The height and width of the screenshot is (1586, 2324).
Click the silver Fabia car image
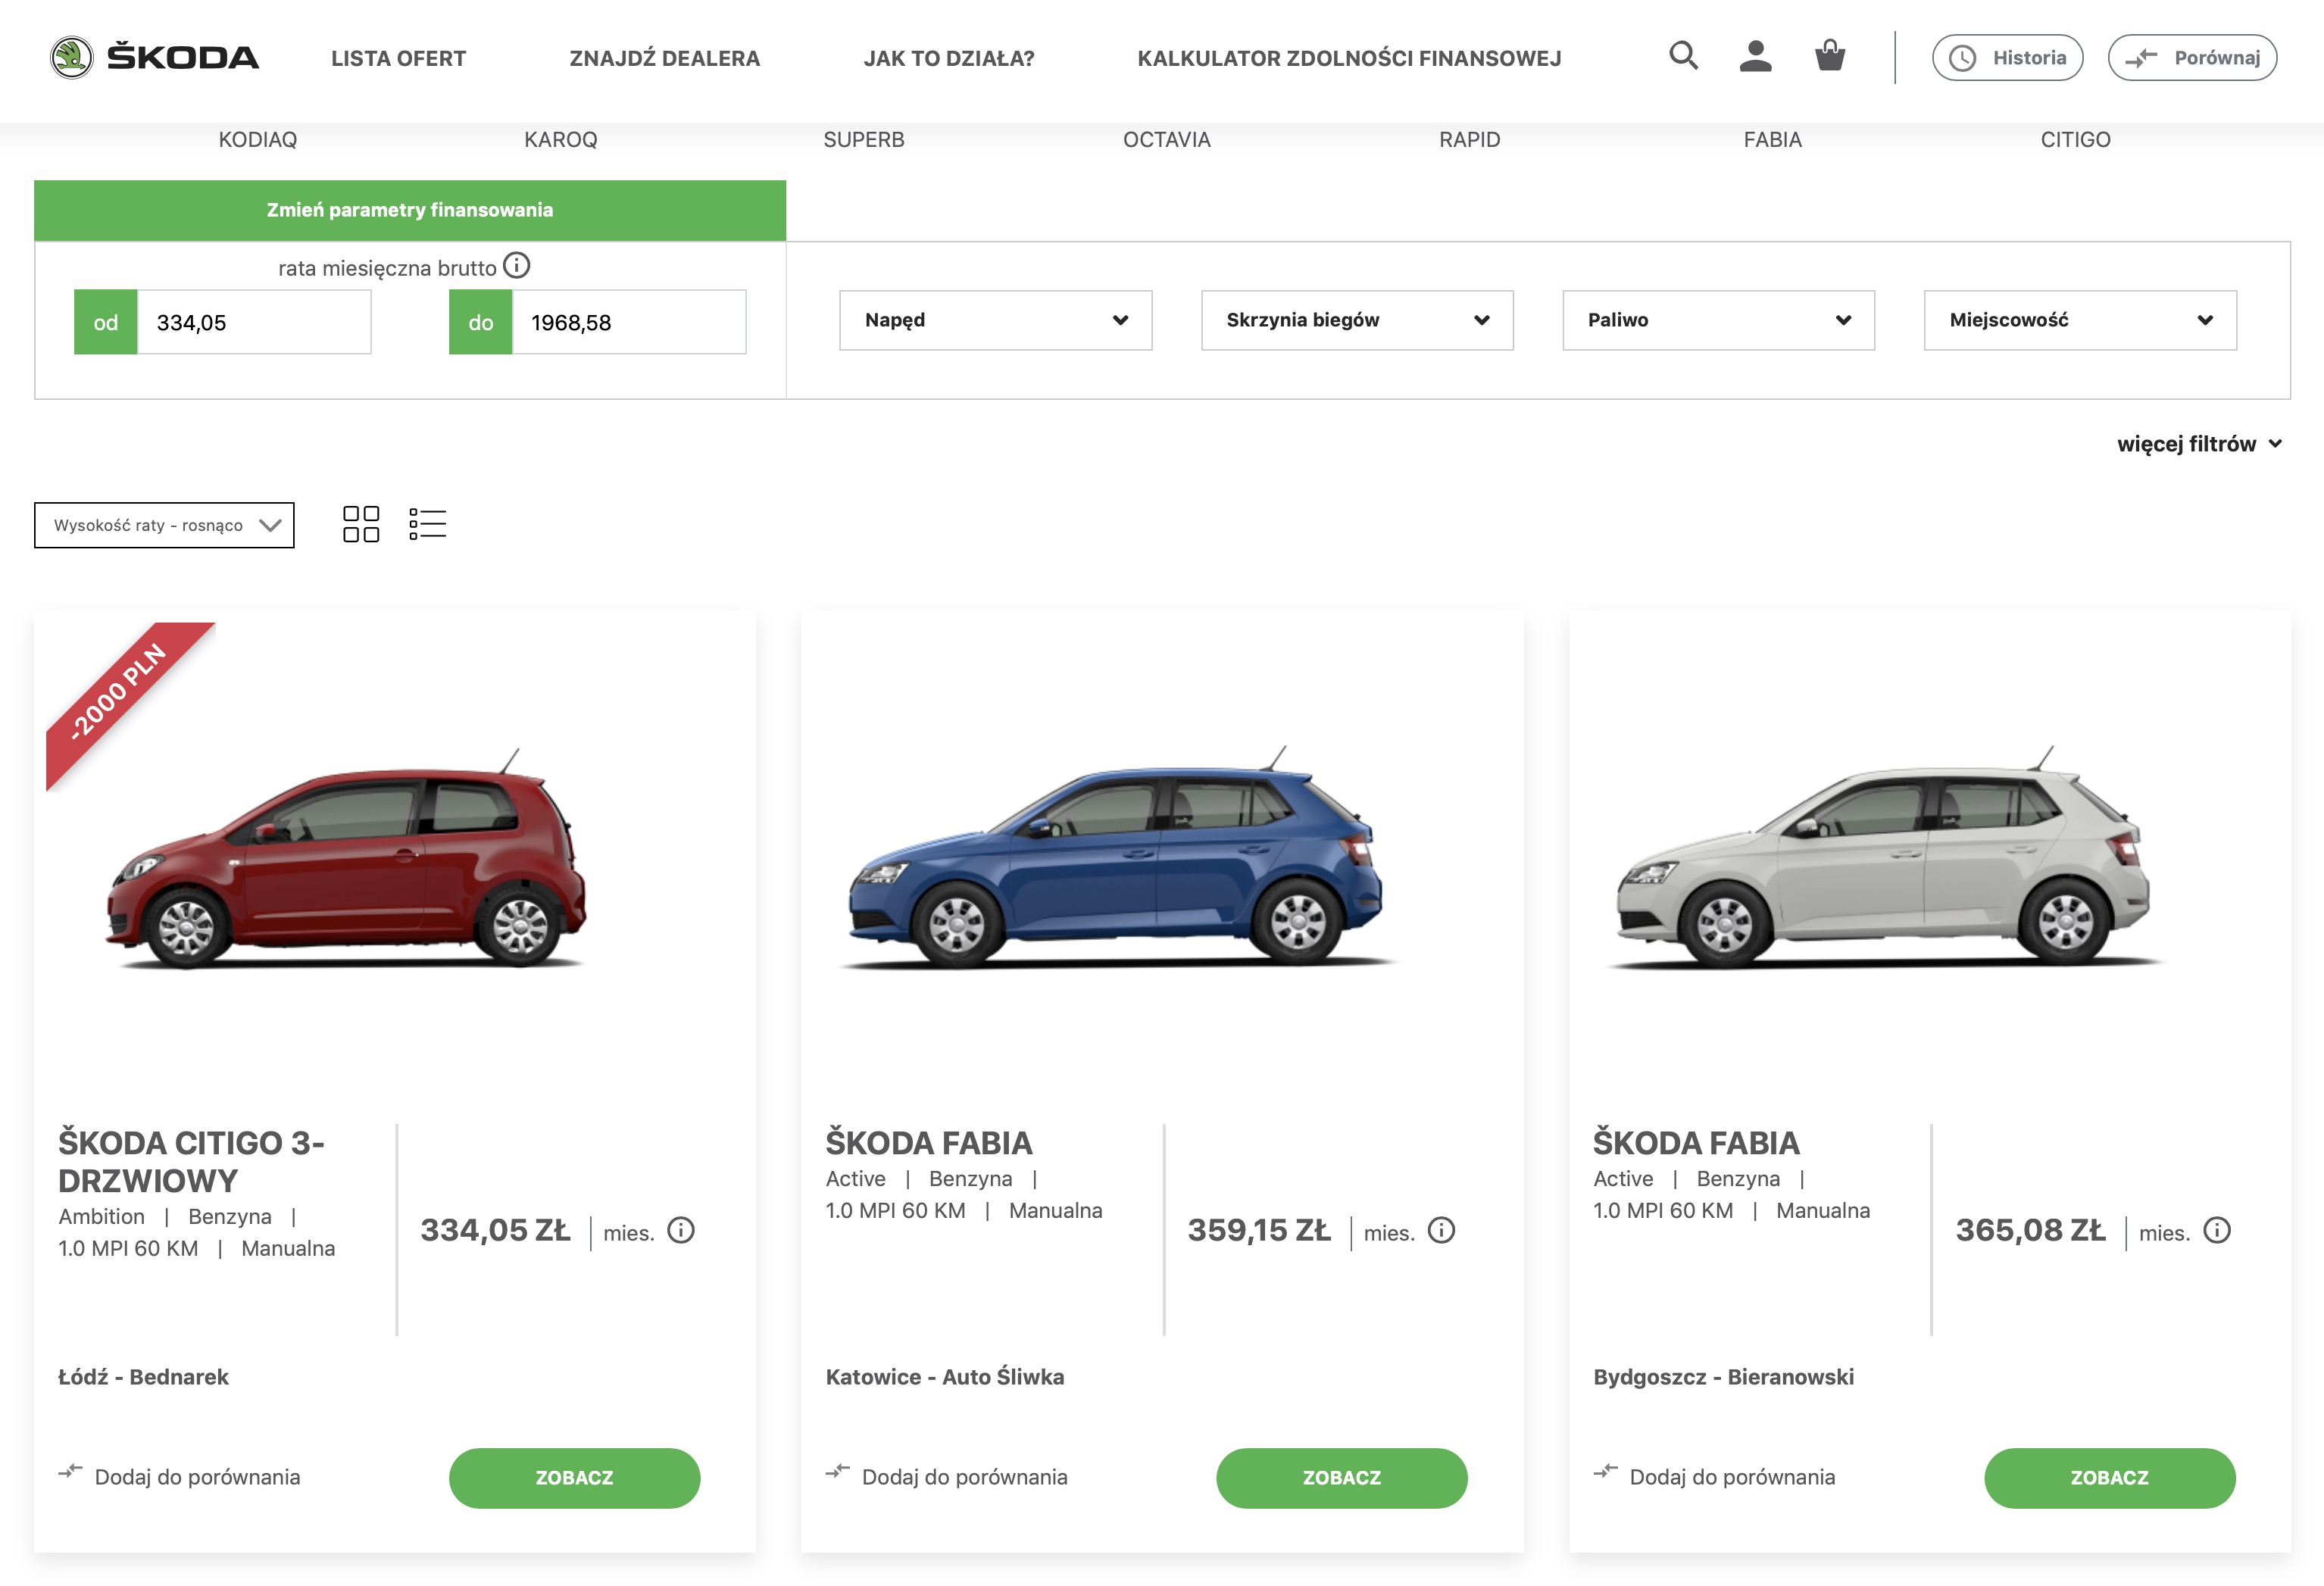pyautogui.click(x=1884, y=858)
